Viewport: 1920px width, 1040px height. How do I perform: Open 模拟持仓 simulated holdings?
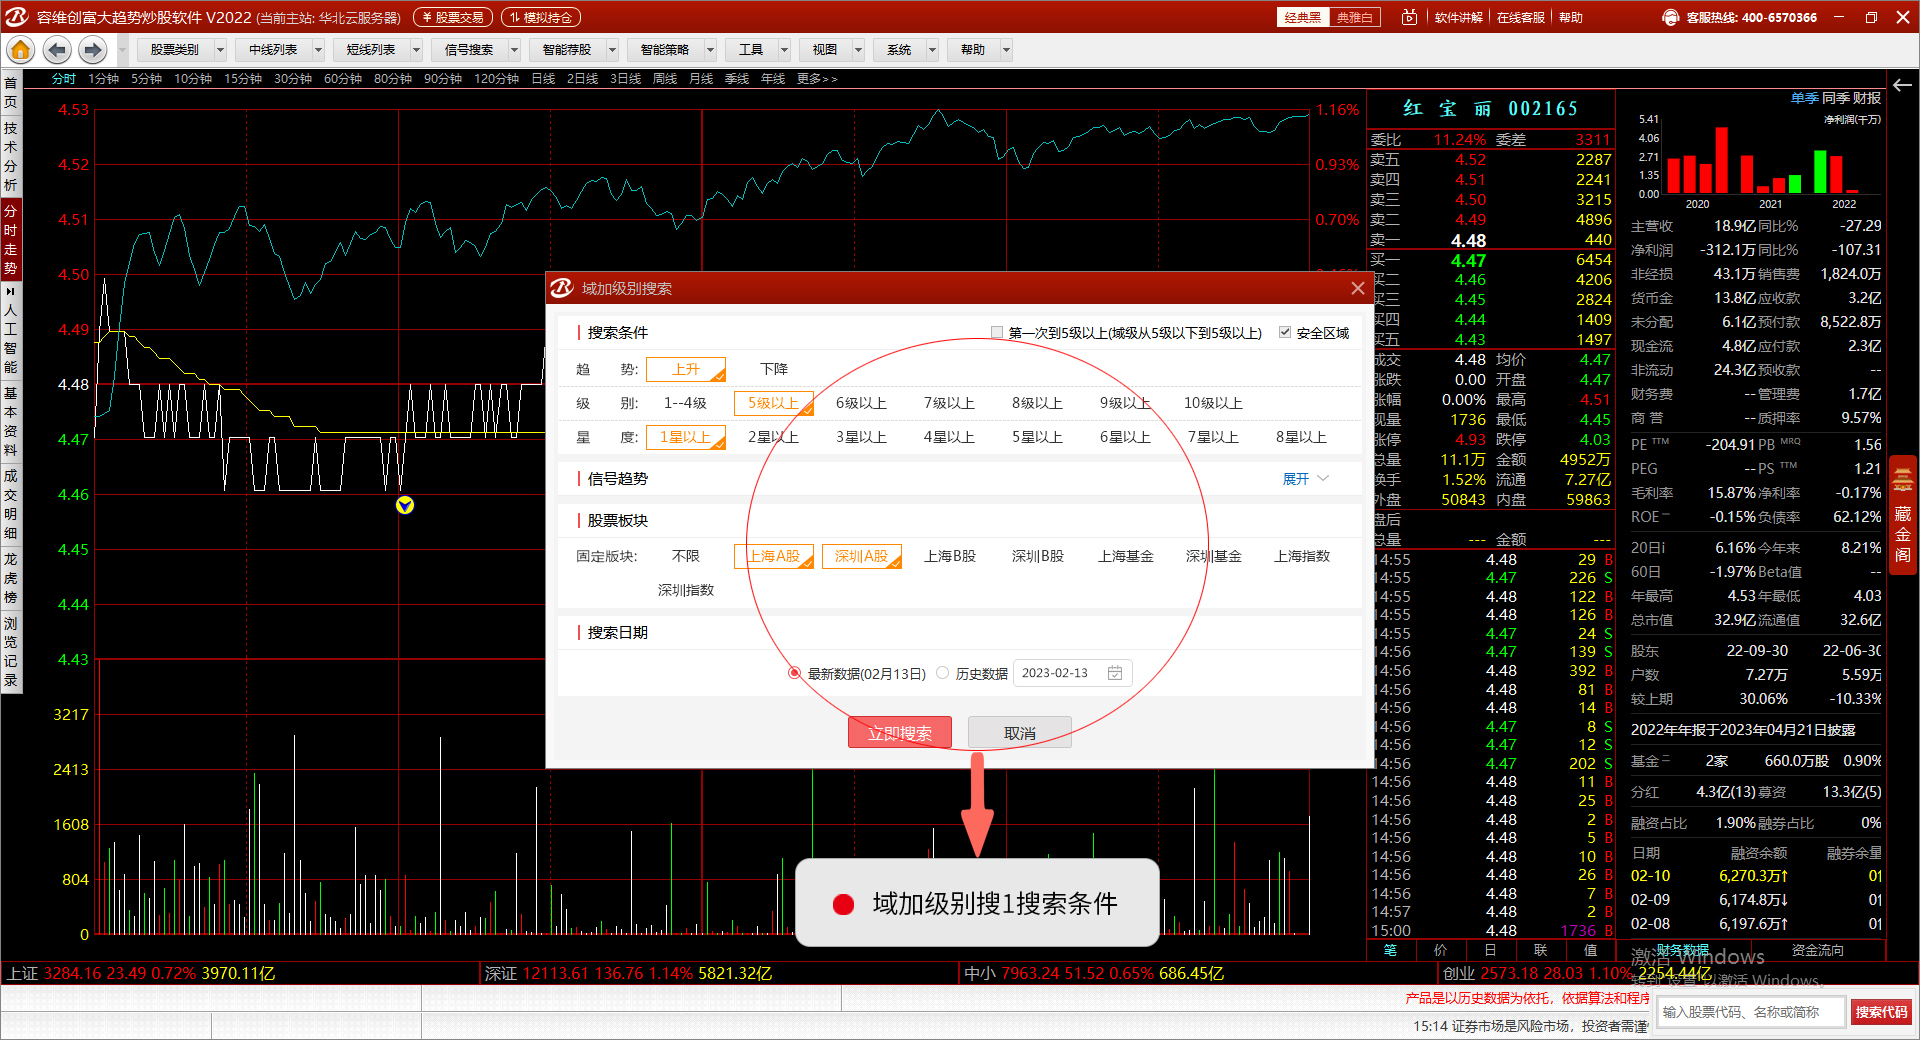point(541,17)
